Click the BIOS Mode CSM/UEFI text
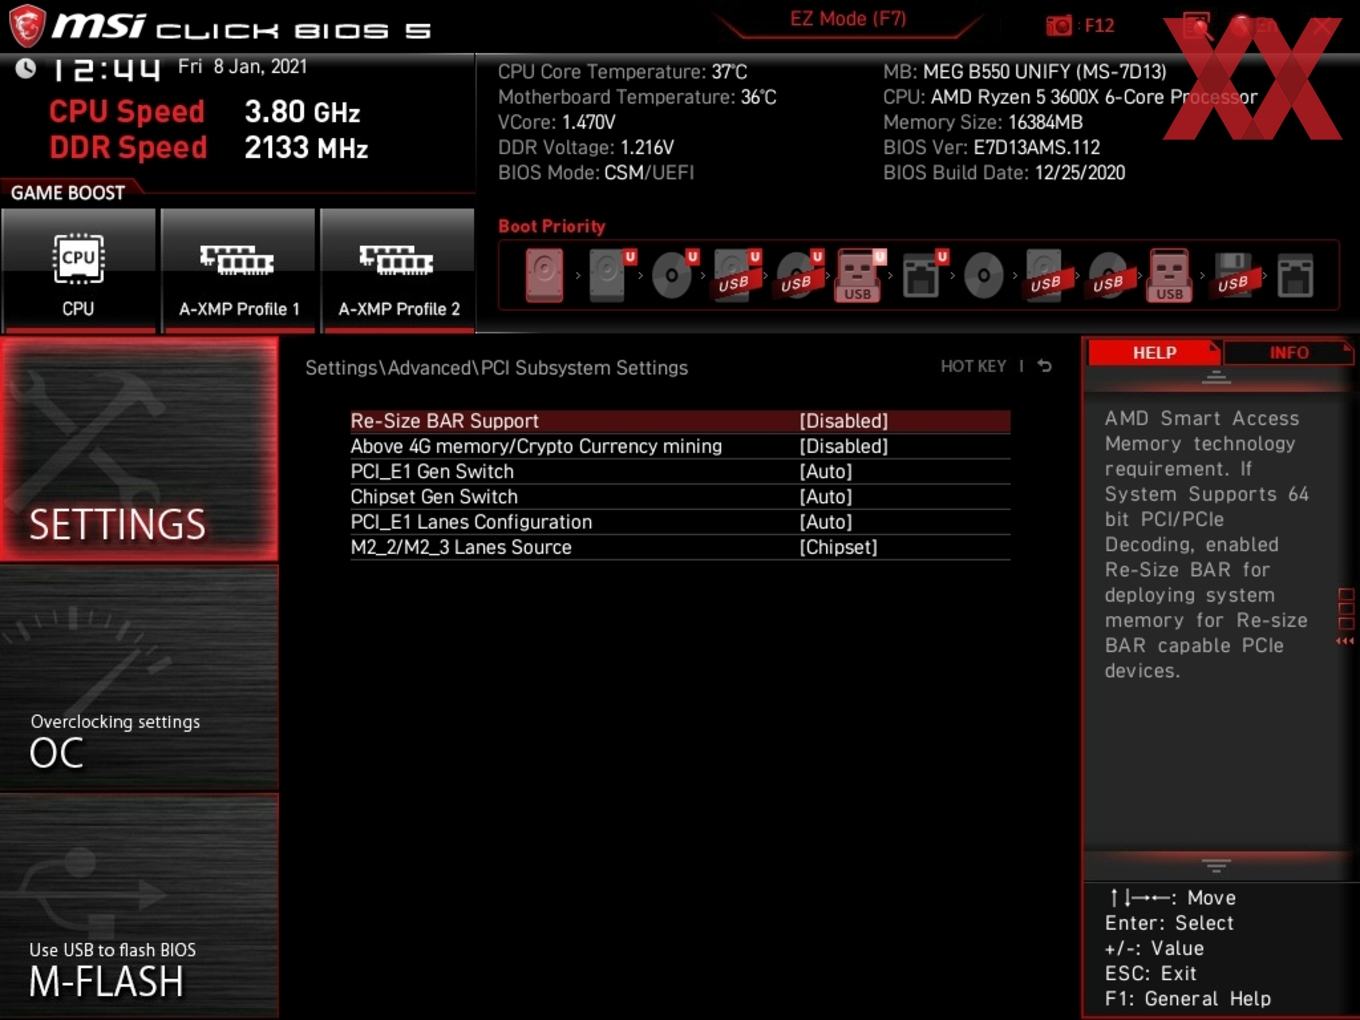This screenshot has height=1020, width=1360. 596,173
